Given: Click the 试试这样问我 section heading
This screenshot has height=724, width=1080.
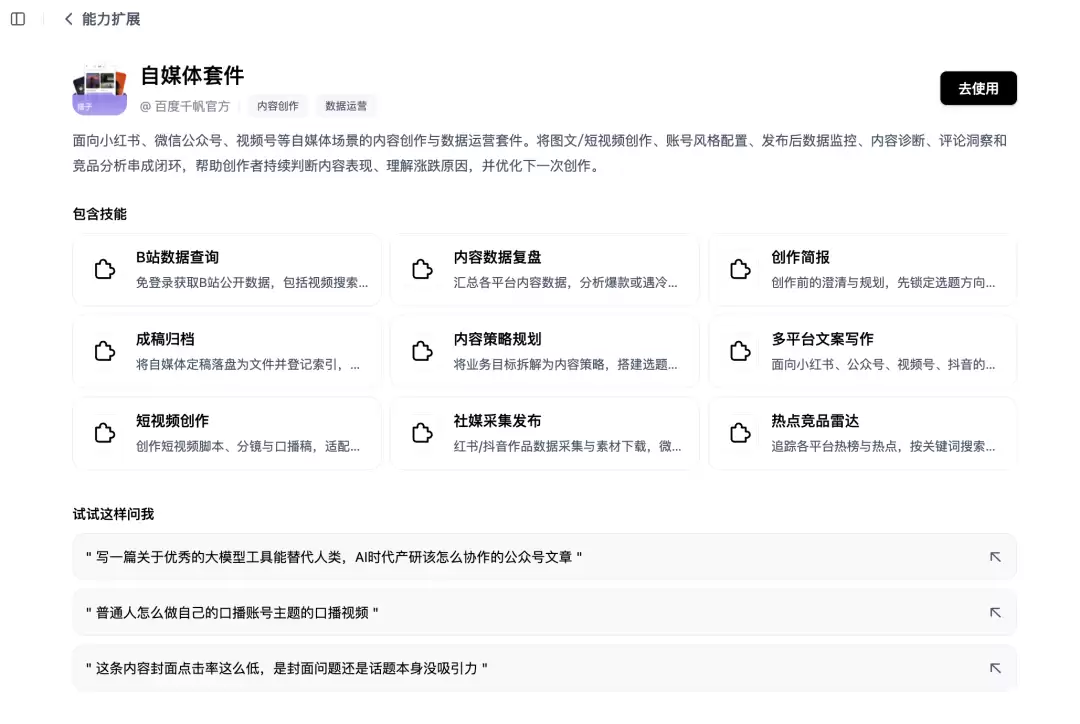Looking at the screenshot, I should pyautogui.click(x=114, y=514).
